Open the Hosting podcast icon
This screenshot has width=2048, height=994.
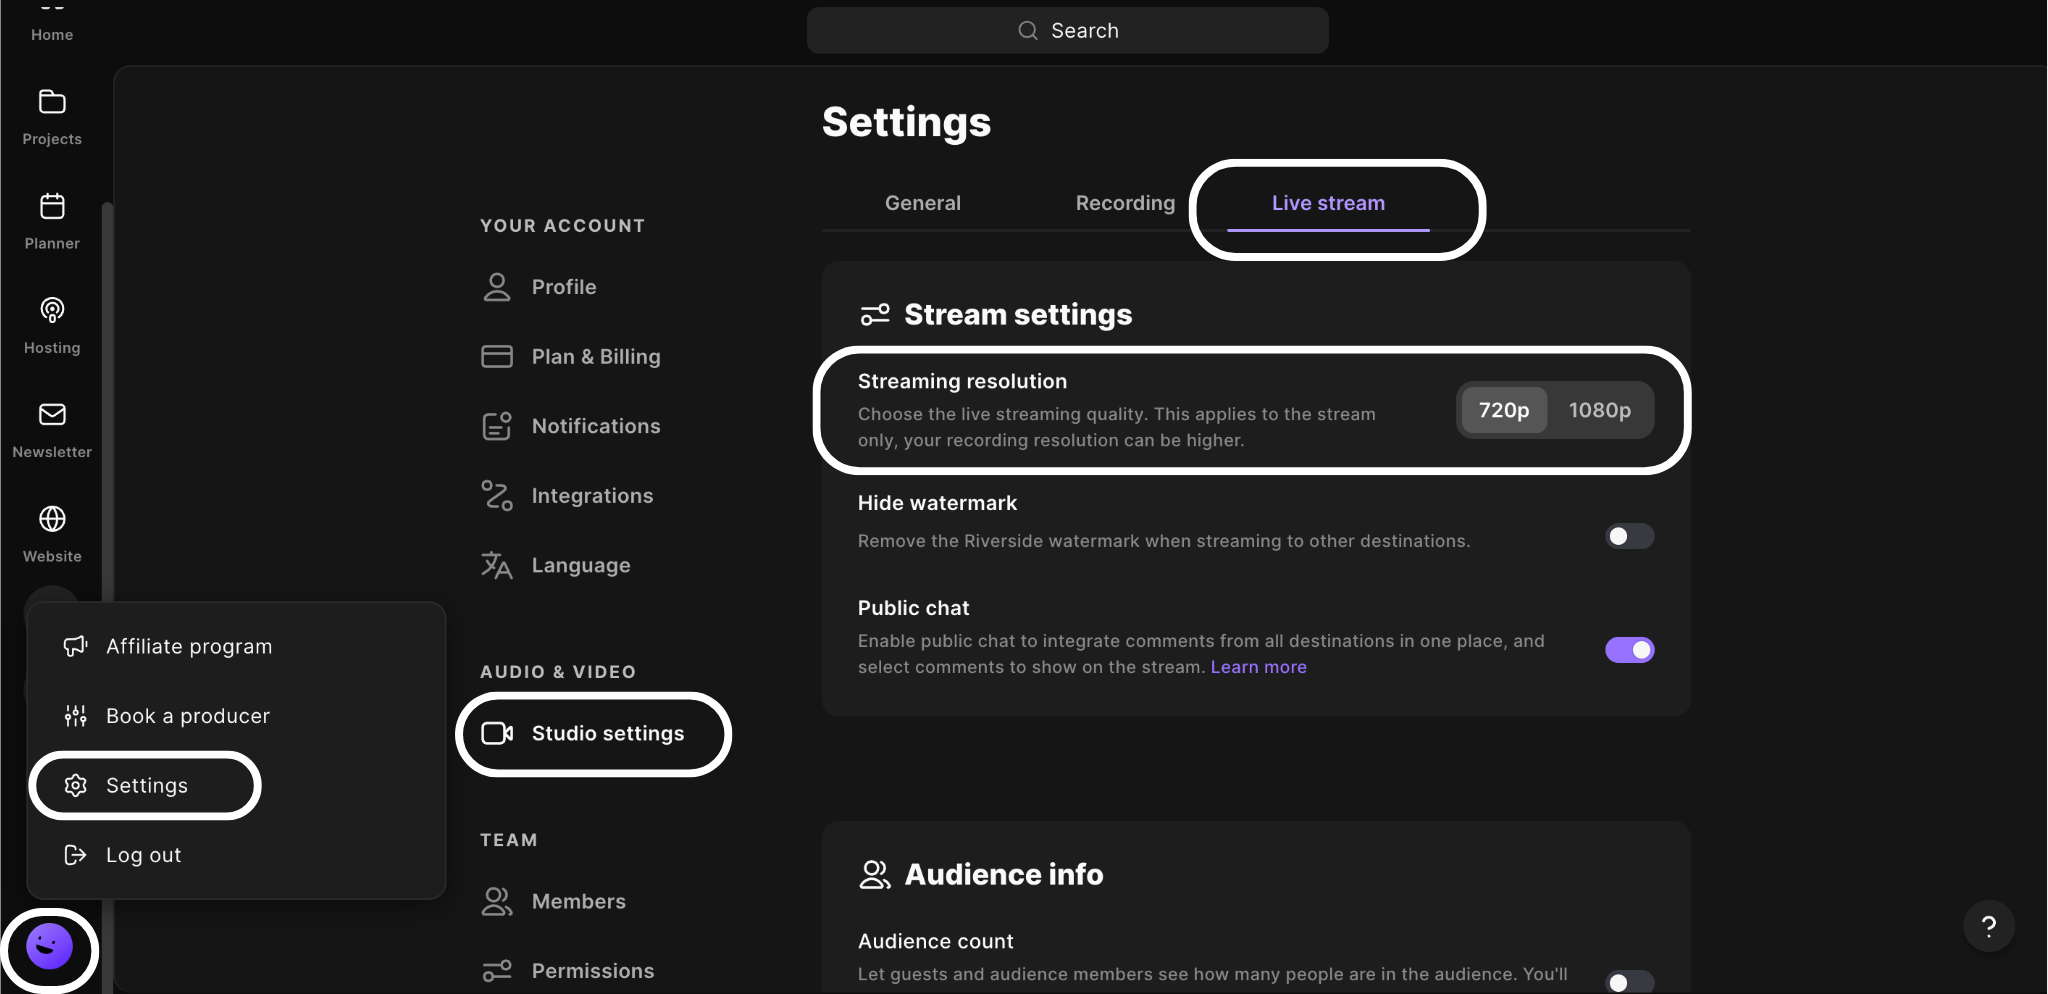(52, 310)
